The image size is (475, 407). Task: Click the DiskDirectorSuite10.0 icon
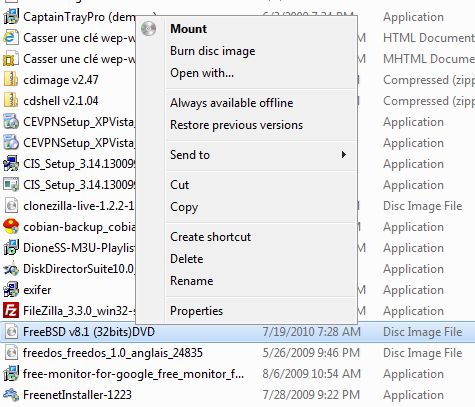pyautogui.click(x=11, y=269)
